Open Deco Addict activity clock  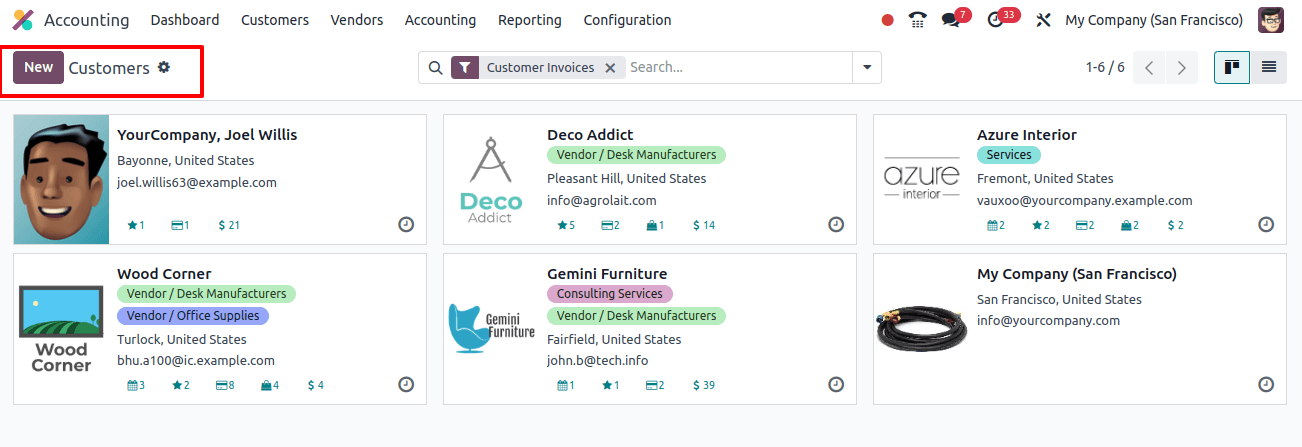pos(836,224)
